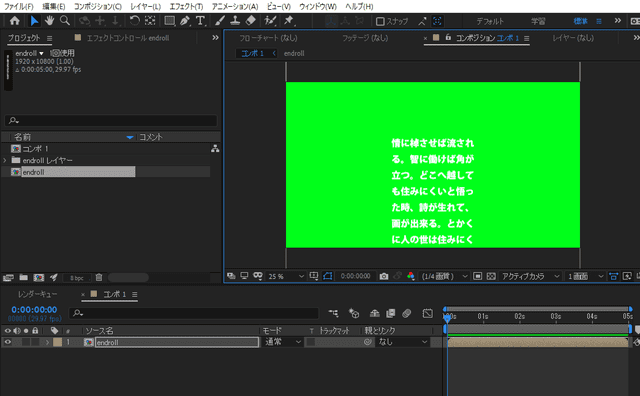Open the (1/4画質) resolution dropdown
The image size is (640, 396).
tap(444, 276)
